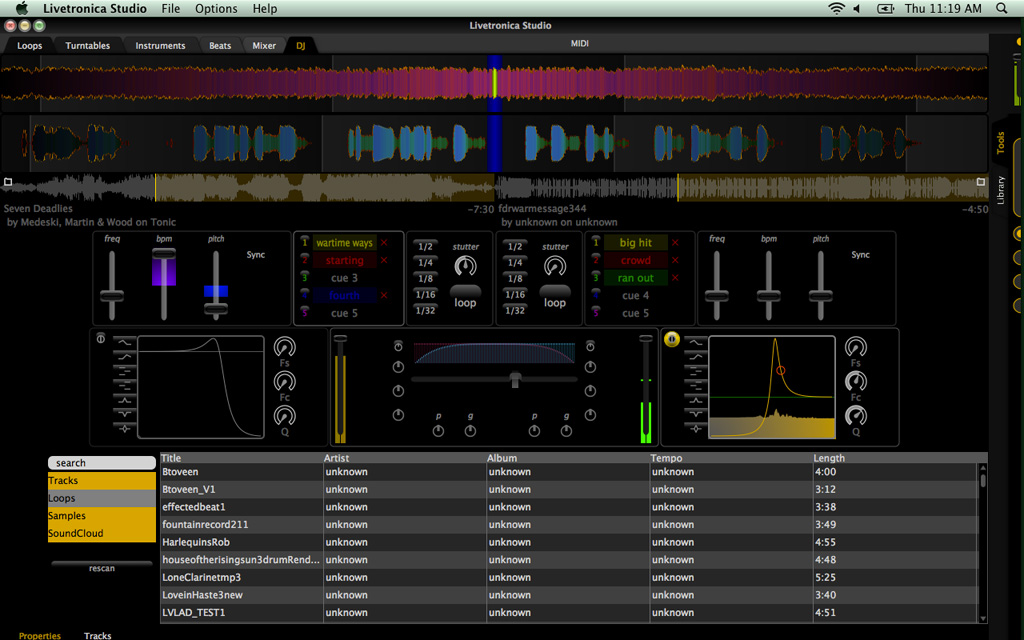
Task: Enable Sync on the left deck
Action: pyautogui.click(x=256, y=255)
